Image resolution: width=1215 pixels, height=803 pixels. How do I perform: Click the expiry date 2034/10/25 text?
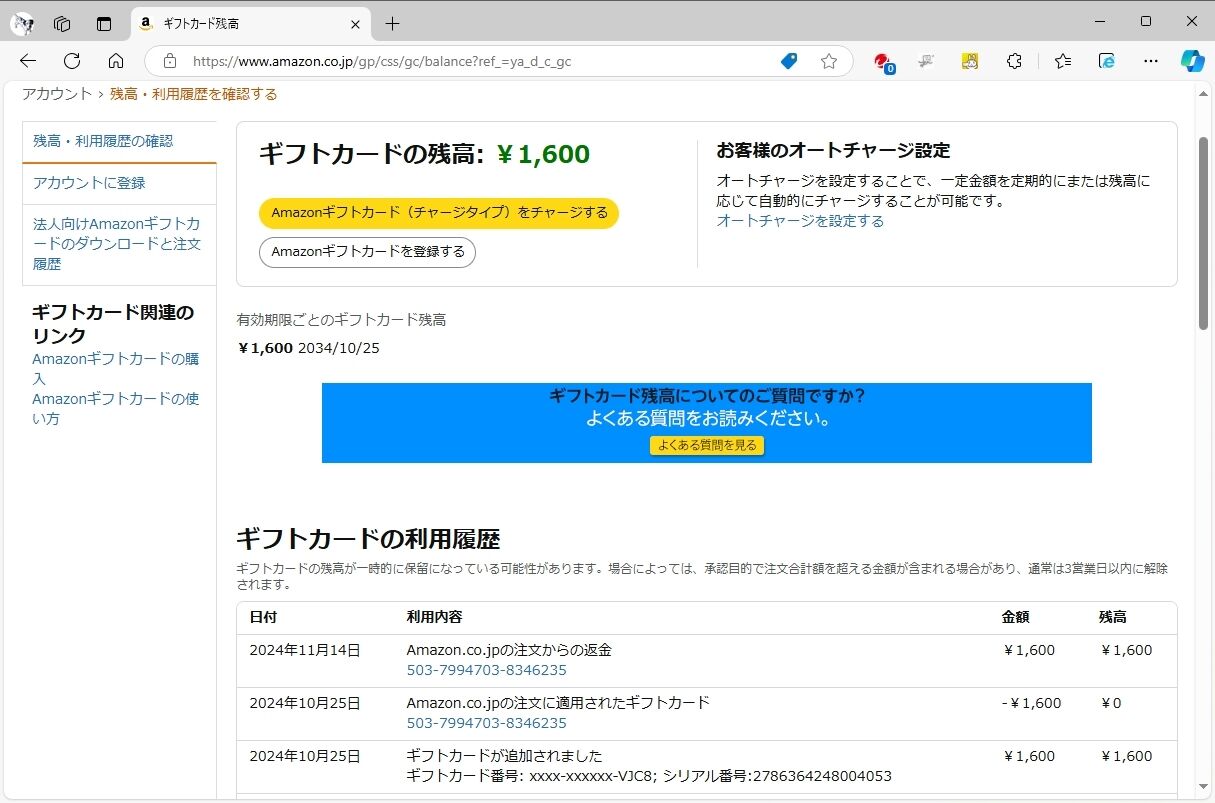(338, 348)
